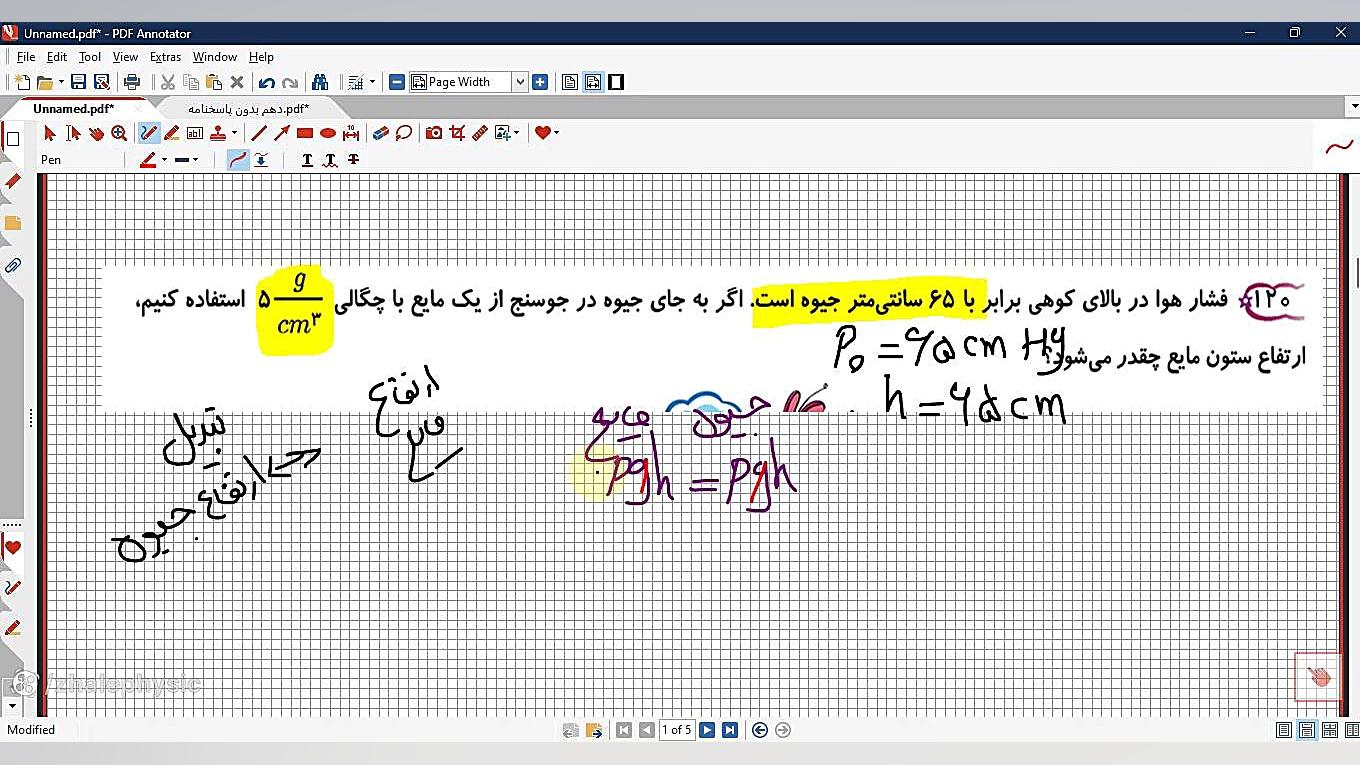Select the Eraser tool
Image resolution: width=1360 pixels, height=765 pixels.
[381, 133]
